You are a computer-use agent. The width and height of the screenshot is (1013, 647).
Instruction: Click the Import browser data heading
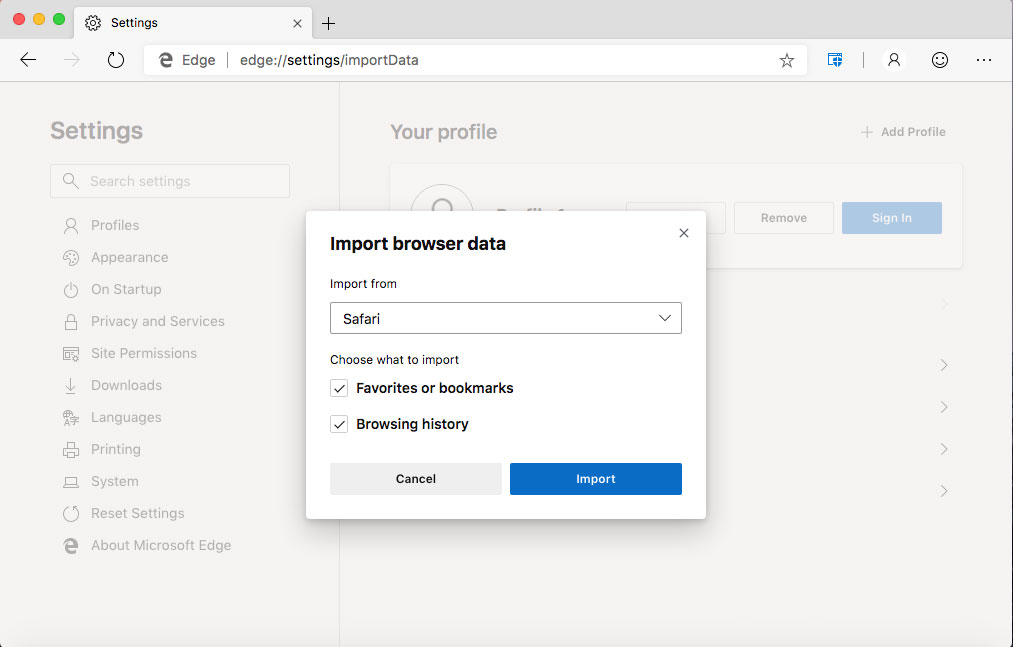coord(418,244)
